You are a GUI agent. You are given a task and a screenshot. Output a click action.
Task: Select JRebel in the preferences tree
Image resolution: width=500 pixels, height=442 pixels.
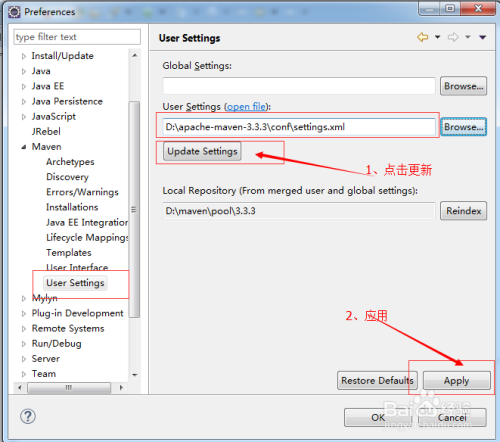pos(46,132)
